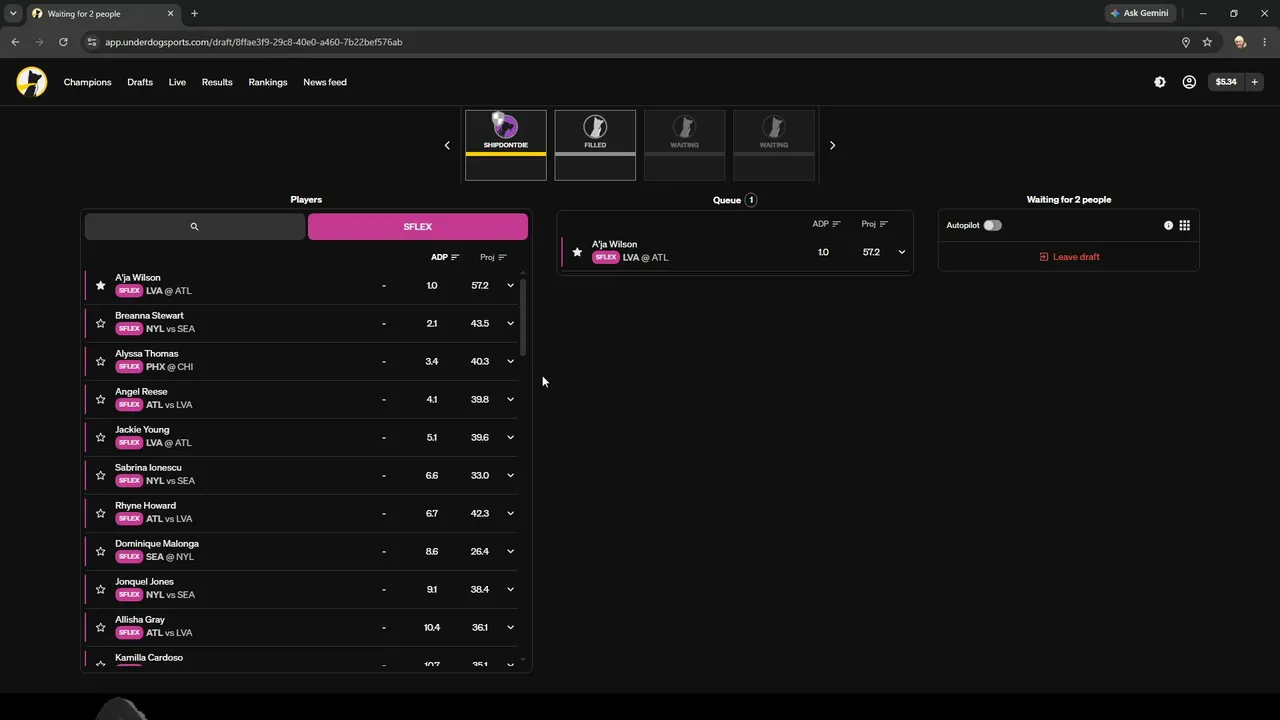Expand Angel Reese player details
Viewport: 1280px width, 720px height.
[x=510, y=399]
